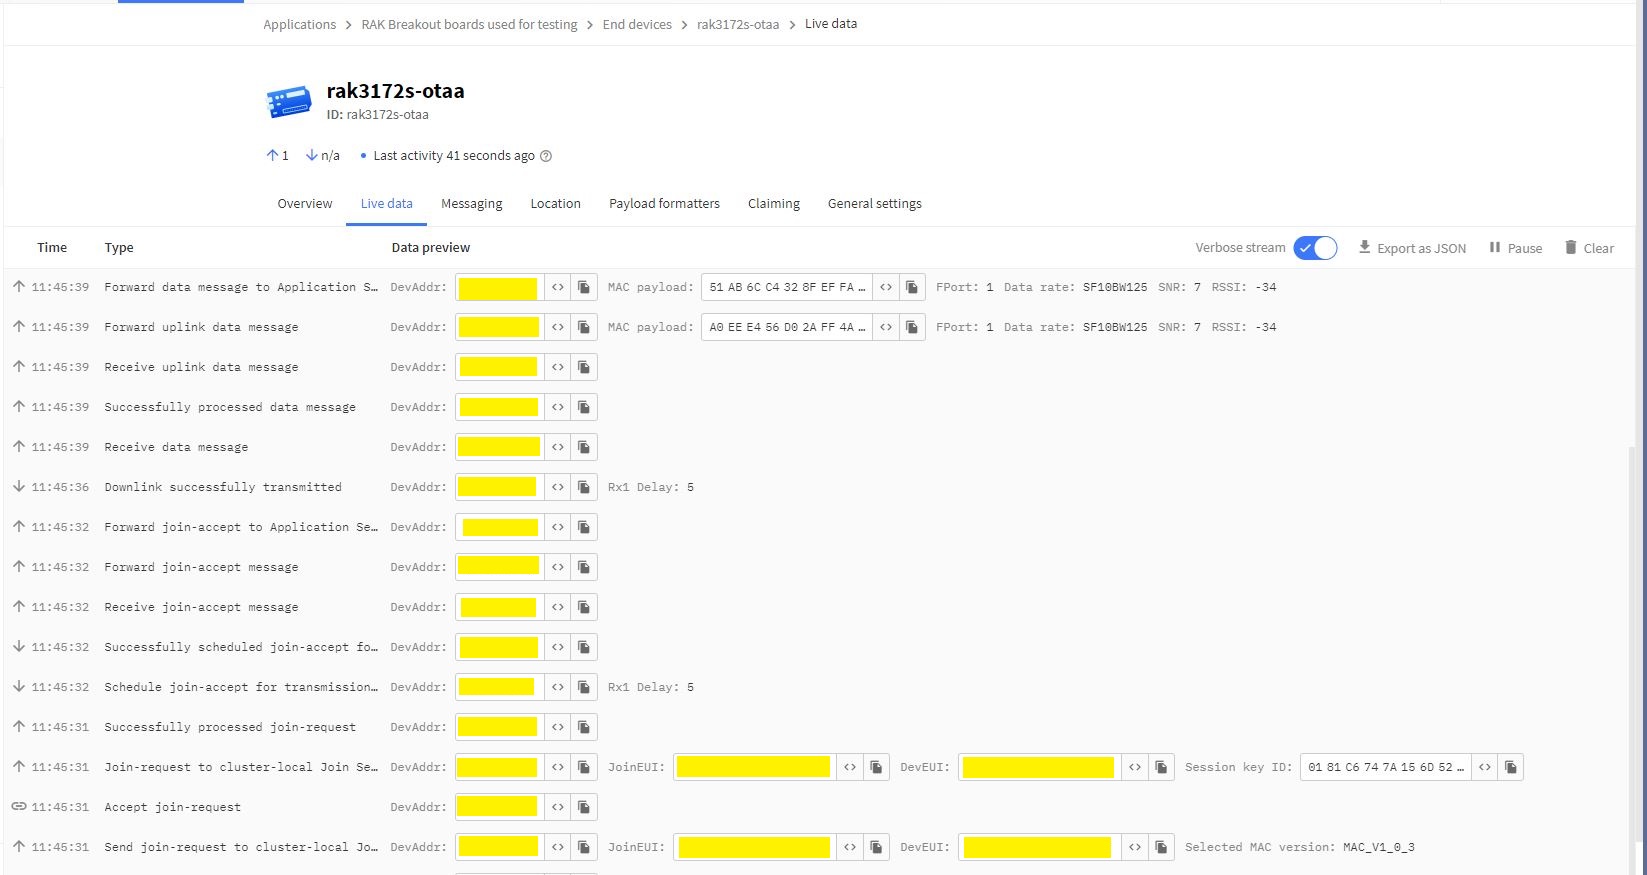Copy DevEUI in Send join-request row
1647x875 pixels.
click(x=1161, y=847)
